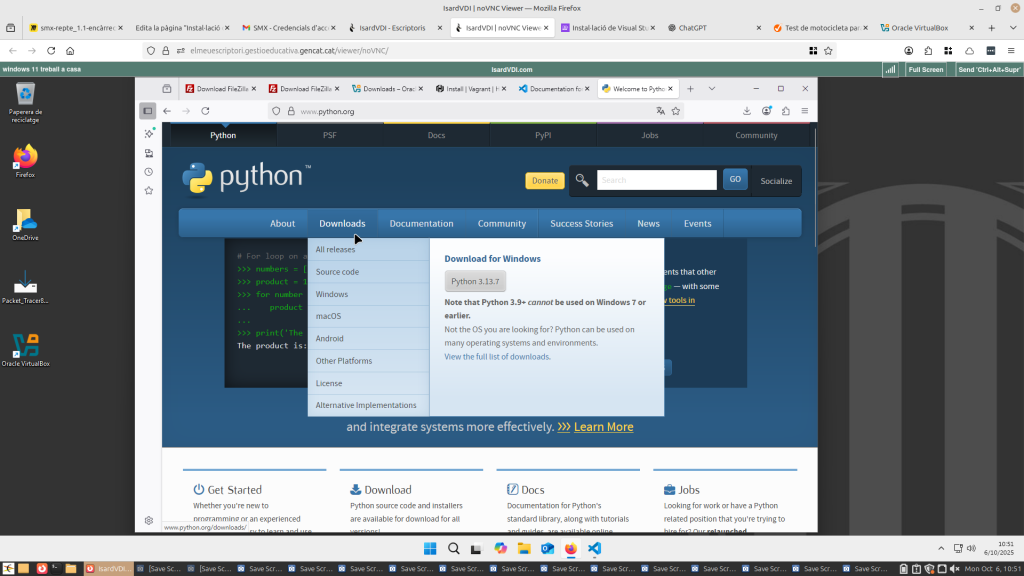The height and width of the screenshot is (576, 1024).
Task: Click the python.org search input field
Action: 656,180
